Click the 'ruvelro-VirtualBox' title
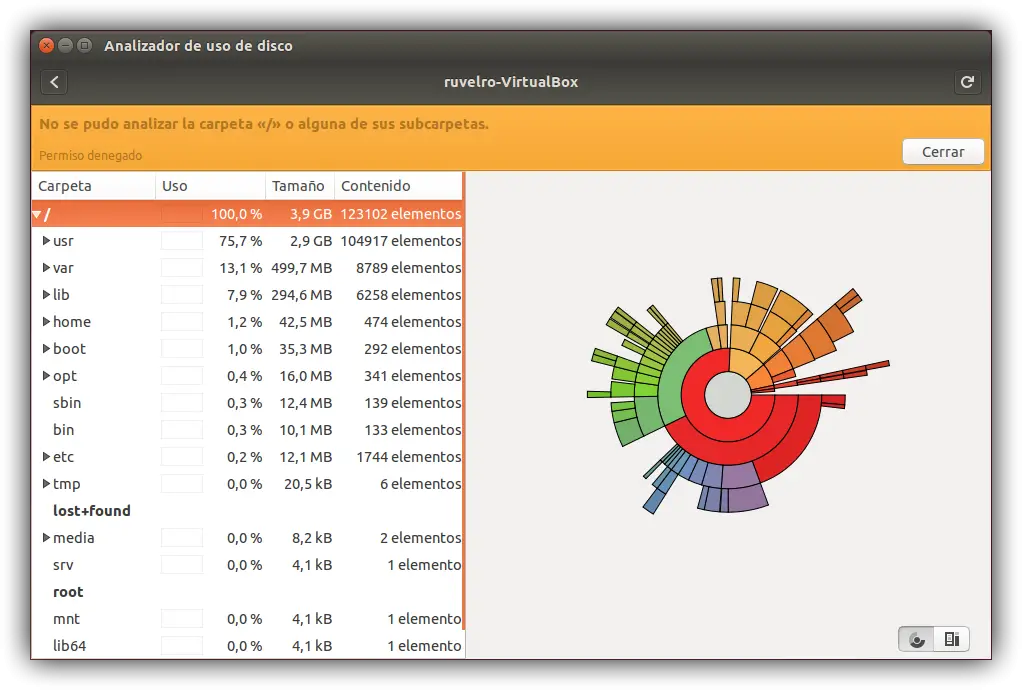The height and width of the screenshot is (690, 1022). [x=511, y=82]
